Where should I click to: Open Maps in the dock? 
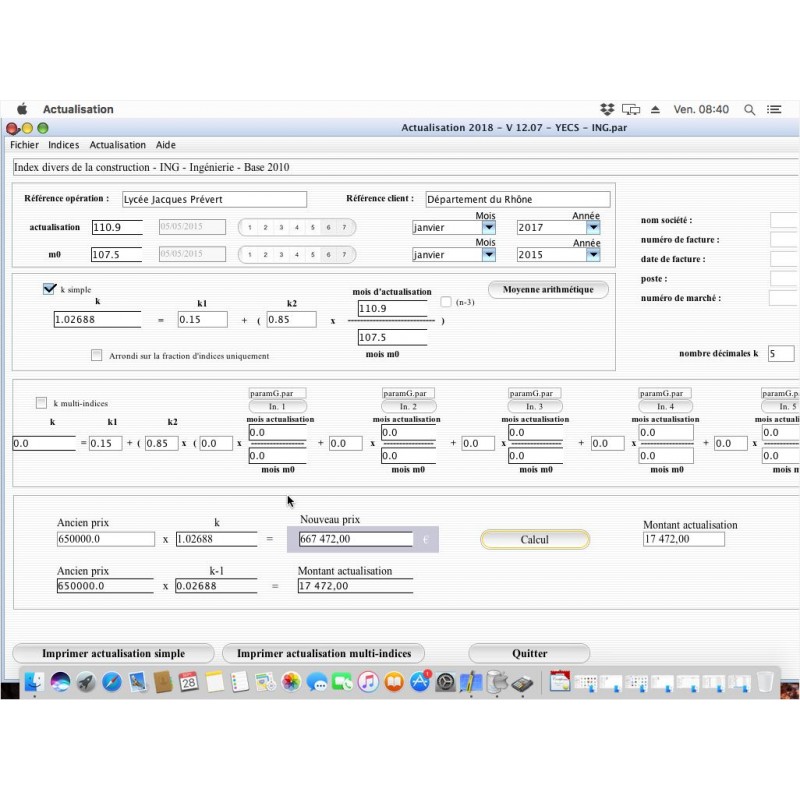click(265, 682)
